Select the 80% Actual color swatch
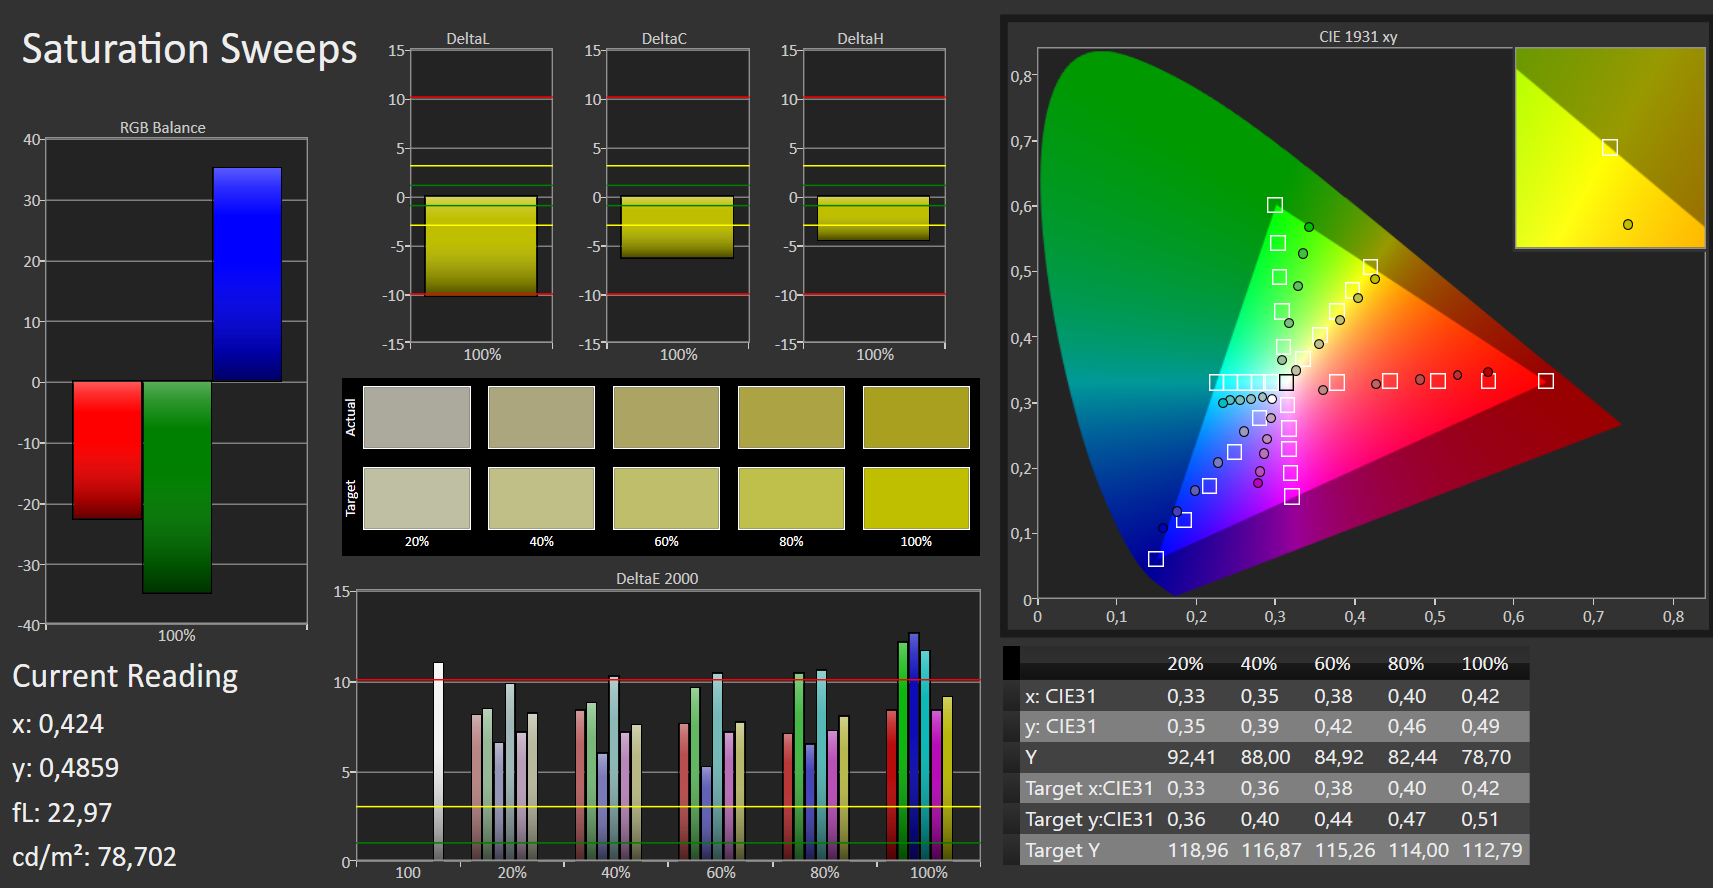 pos(791,417)
